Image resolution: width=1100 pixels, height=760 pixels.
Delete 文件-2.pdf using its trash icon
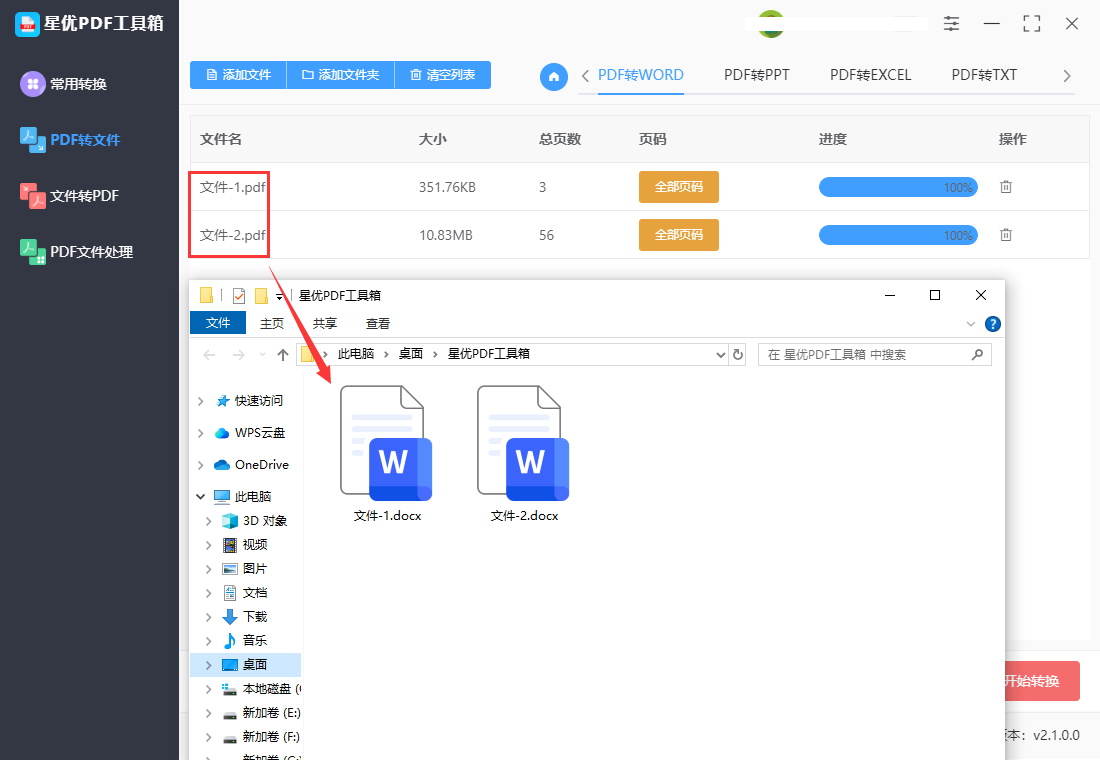click(1005, 234)
